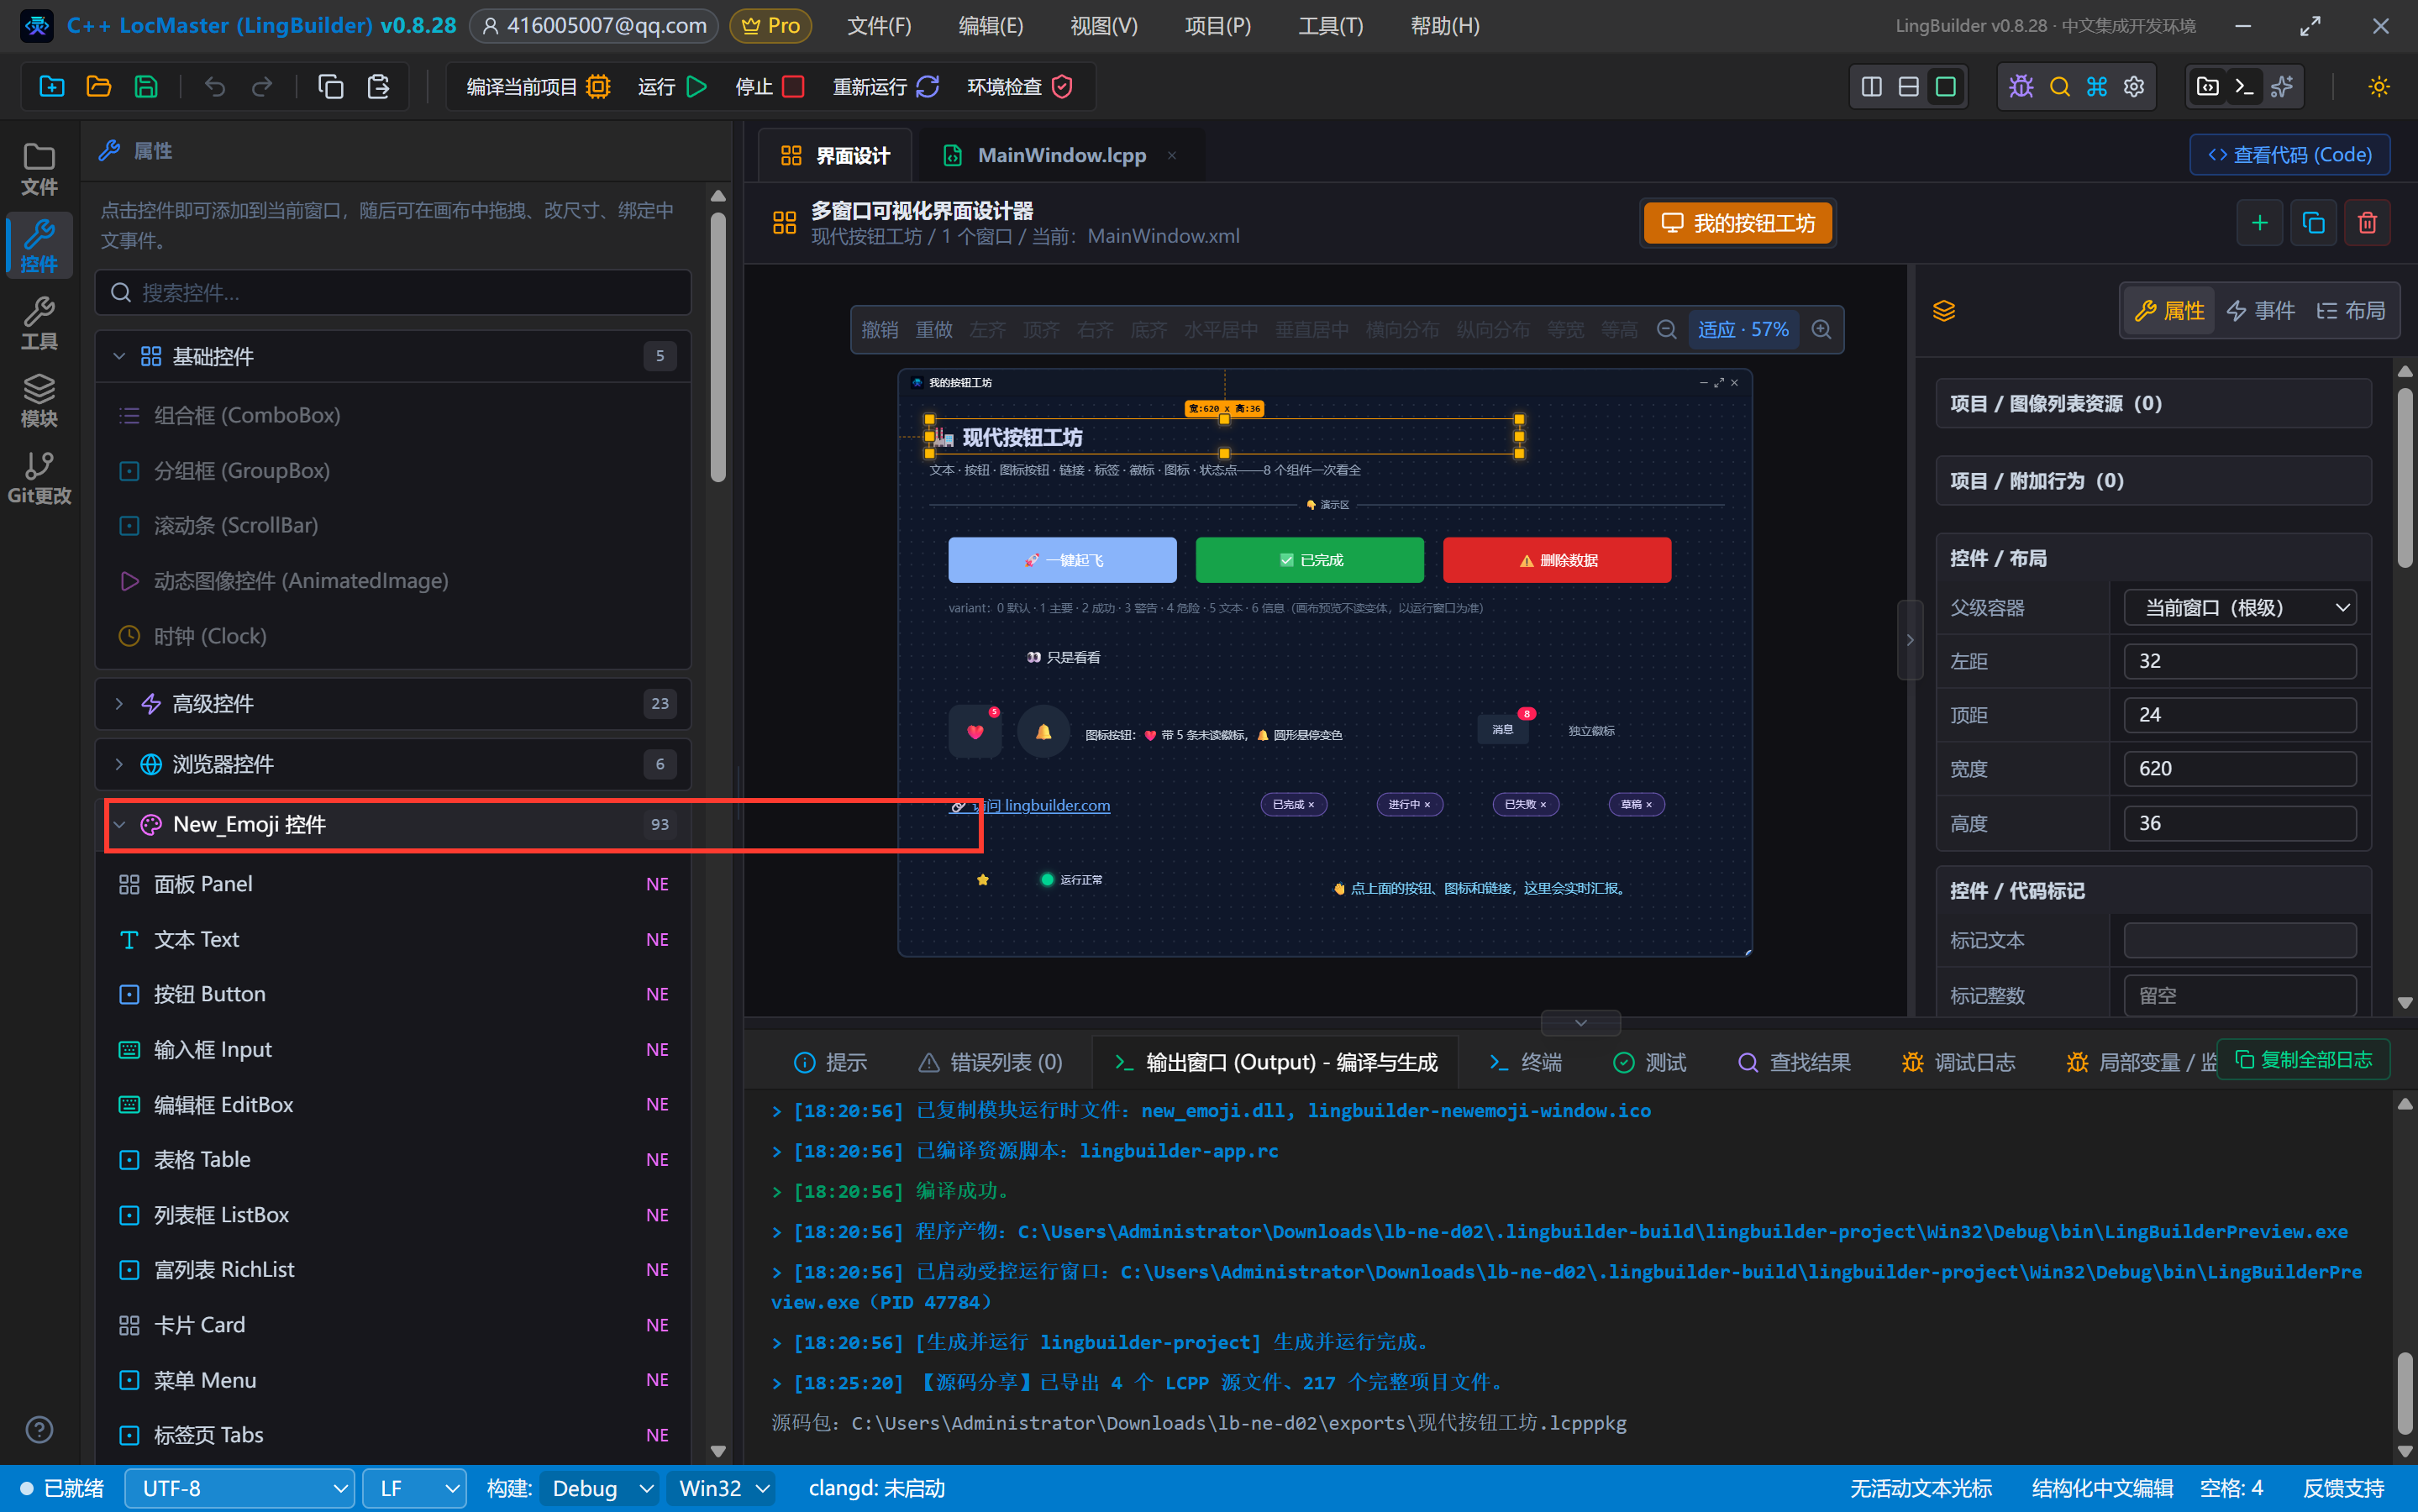2418x1512 pixels.
Task: Collapse the 基础控件 category
Action: pos(392,356)
